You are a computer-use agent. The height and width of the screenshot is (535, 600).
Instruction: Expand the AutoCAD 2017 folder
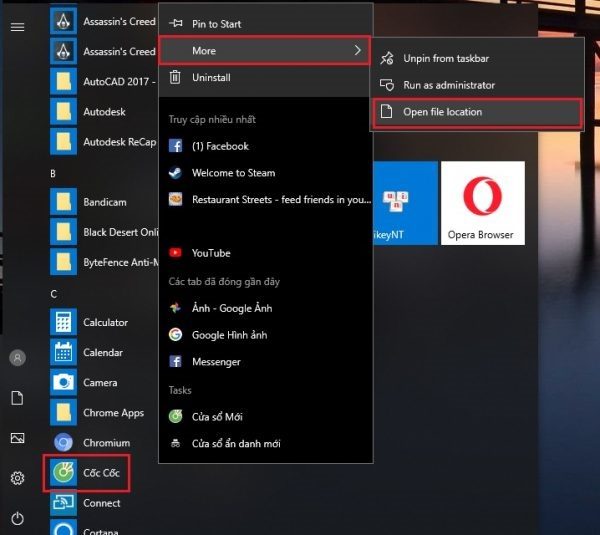[103, 82]
